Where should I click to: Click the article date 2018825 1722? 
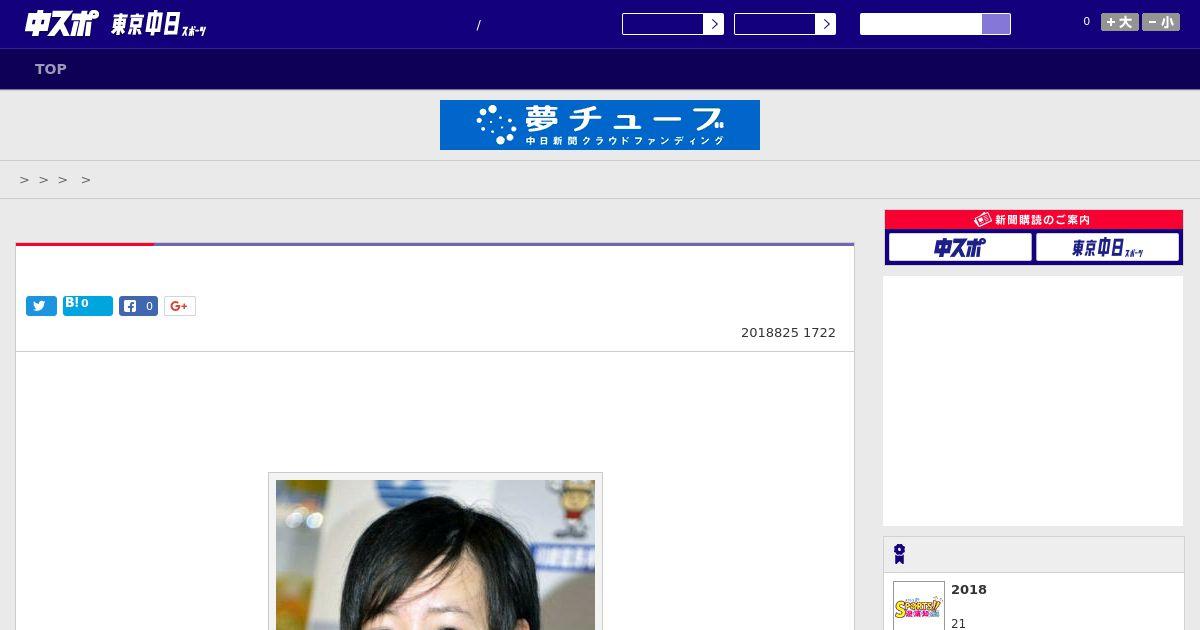(788, 333)
